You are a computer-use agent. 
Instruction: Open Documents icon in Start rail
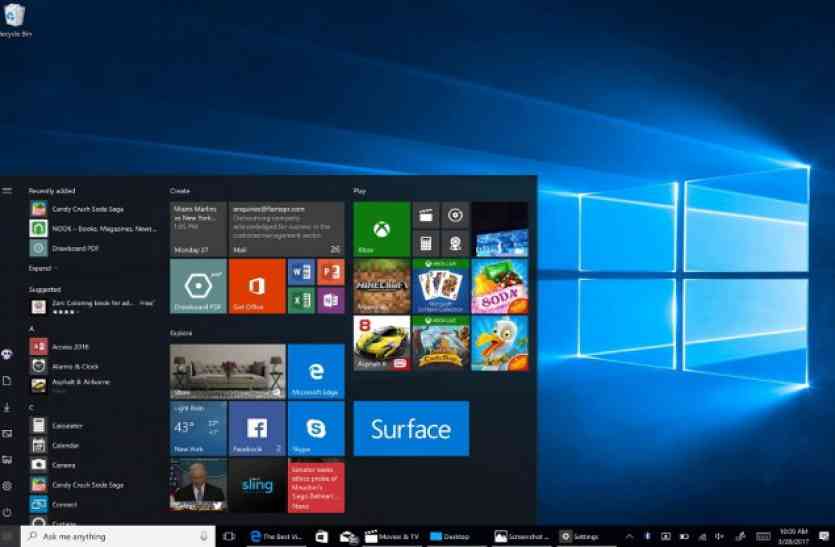pos(7,381)
